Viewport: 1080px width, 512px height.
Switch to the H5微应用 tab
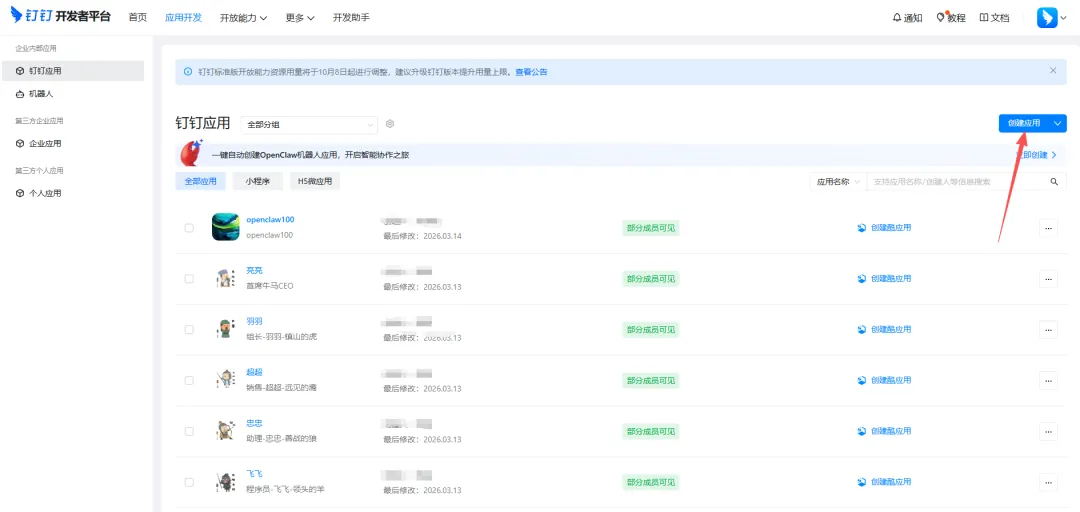pyautogui.click(x=315, y=182)
